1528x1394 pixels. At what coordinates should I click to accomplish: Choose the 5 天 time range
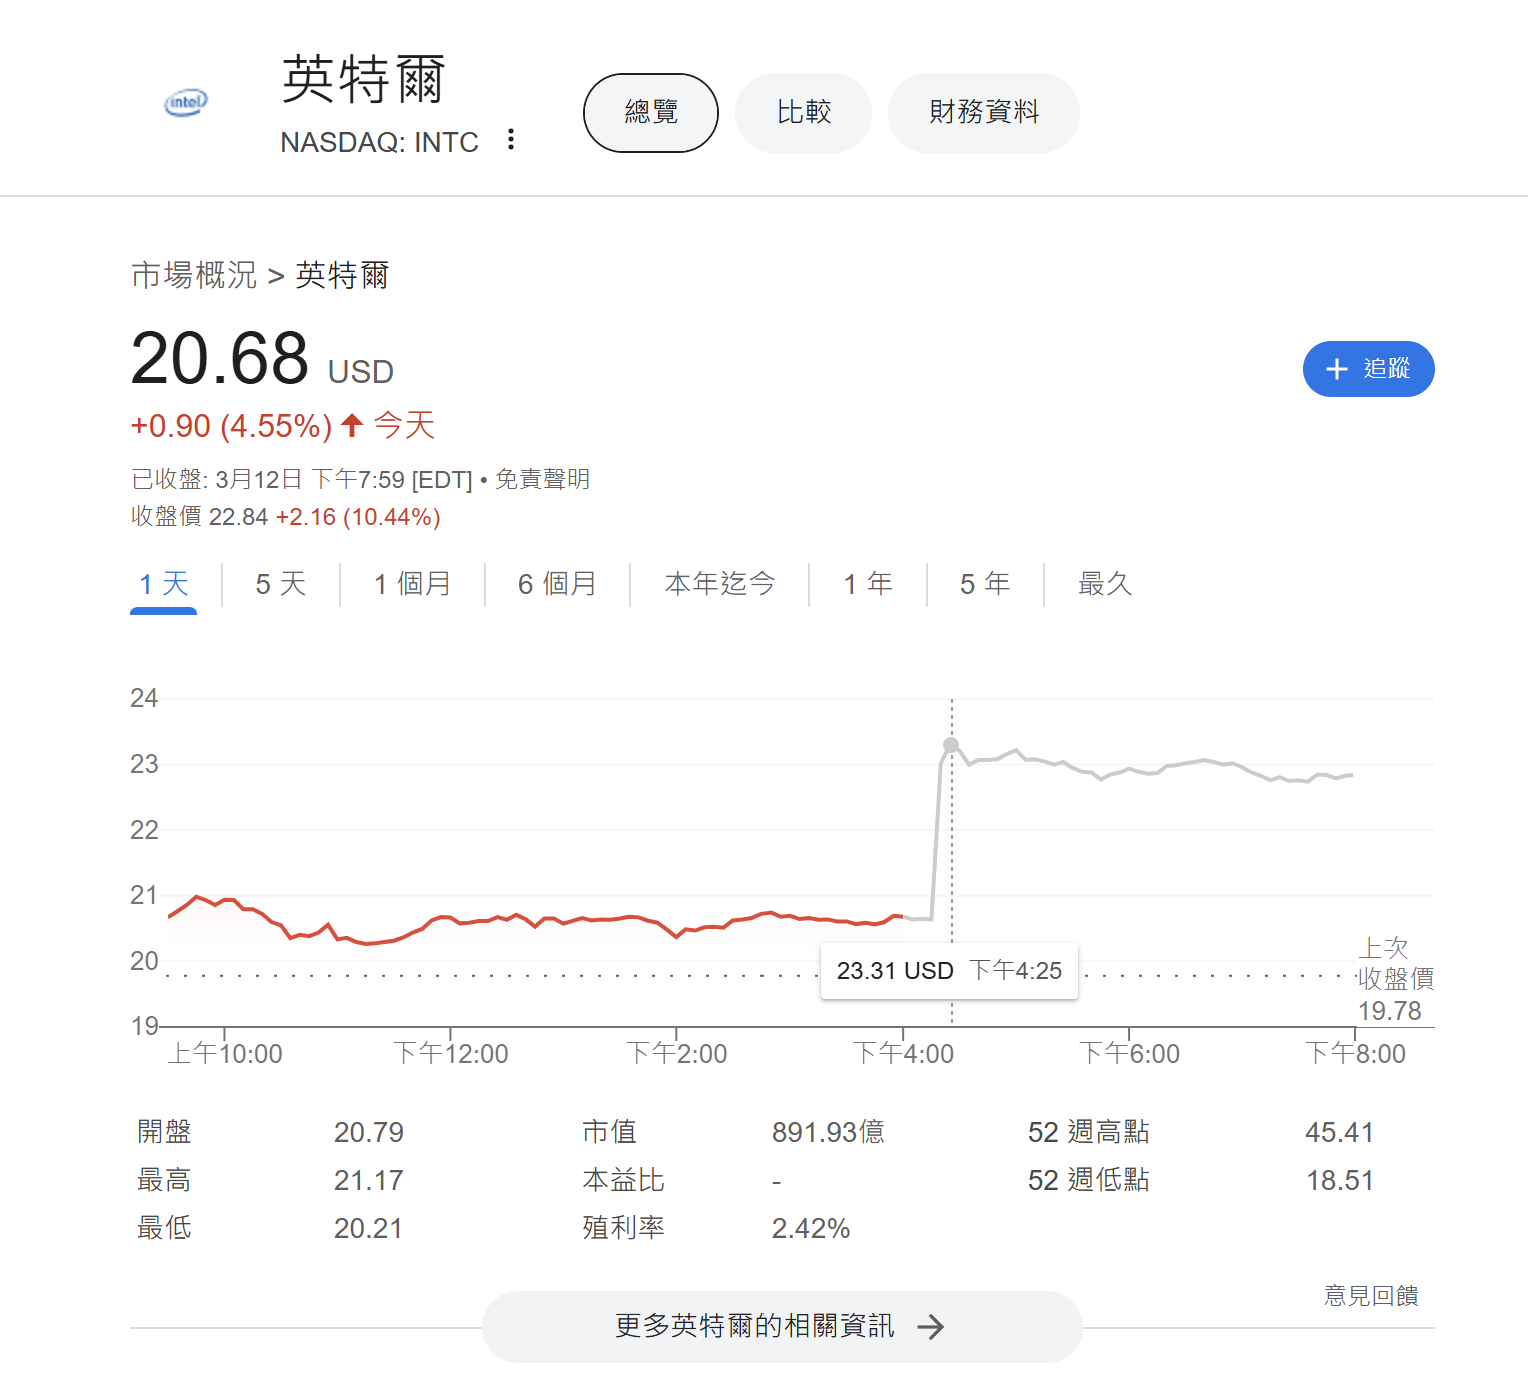click(281, 584)
